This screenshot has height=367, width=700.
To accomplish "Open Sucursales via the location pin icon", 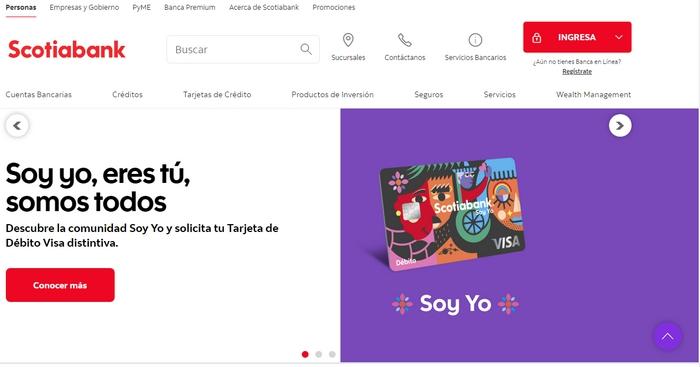I will coord(348,40).
